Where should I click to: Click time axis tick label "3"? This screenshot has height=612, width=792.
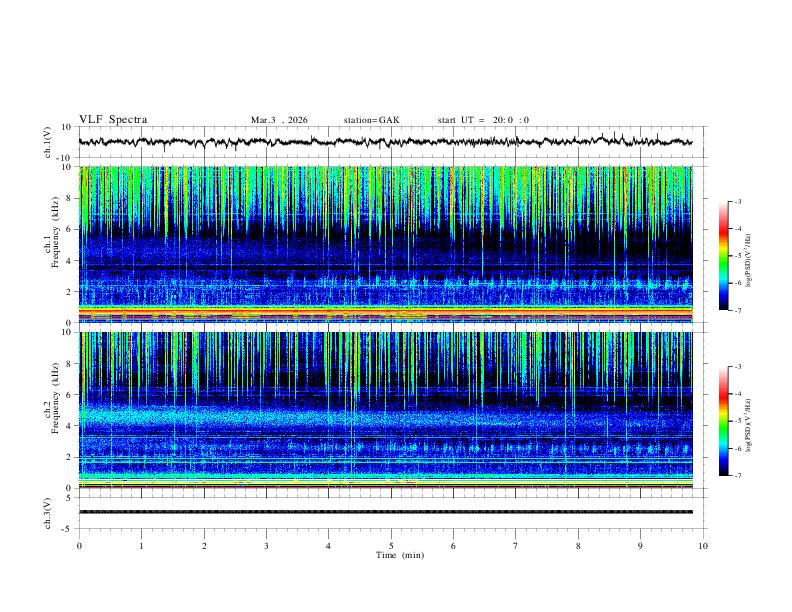pos(266,546)
